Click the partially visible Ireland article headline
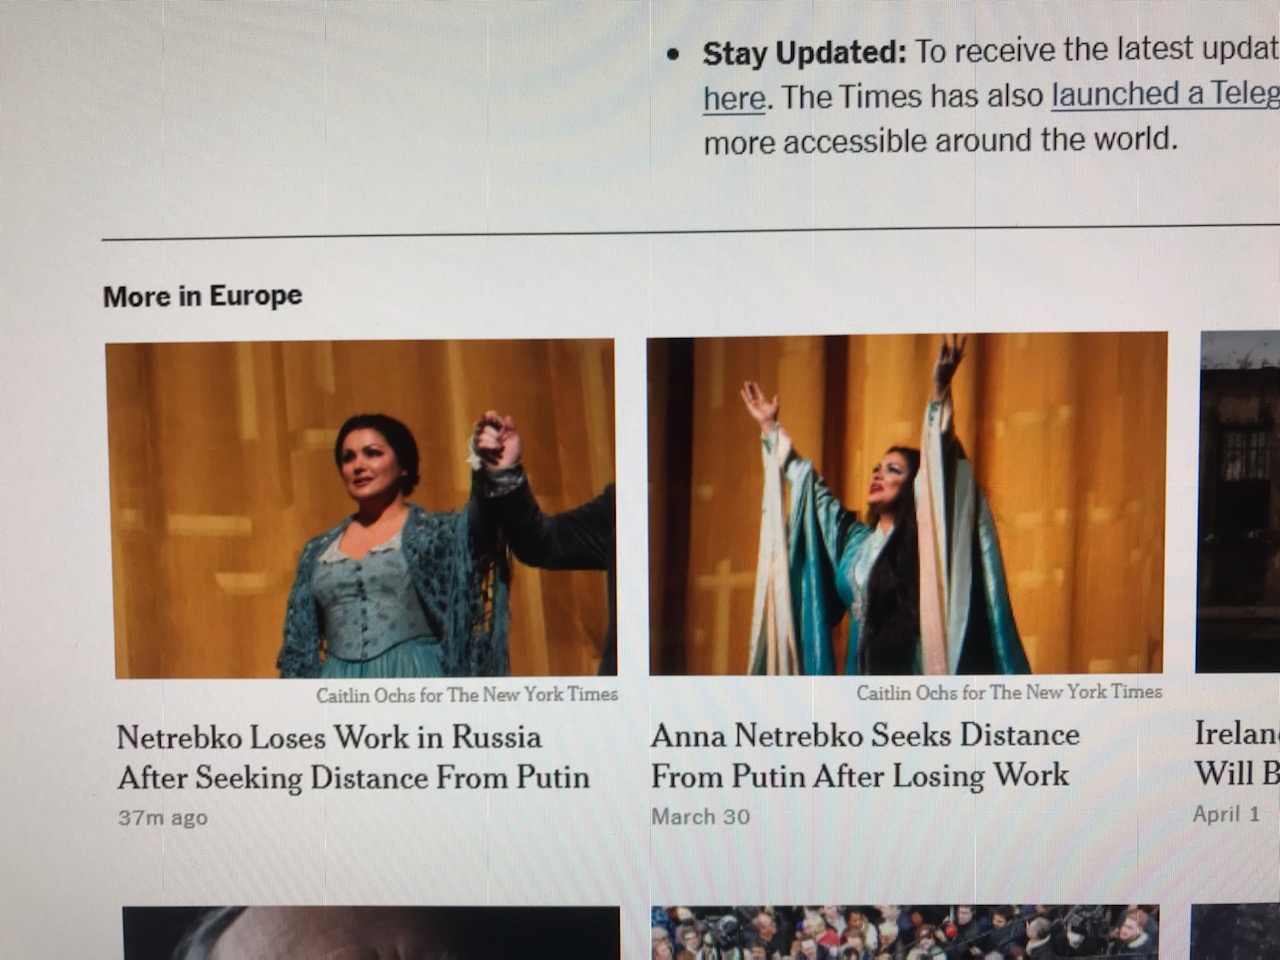Screen dimensions: 1280x960 (x=1237, y=752)
